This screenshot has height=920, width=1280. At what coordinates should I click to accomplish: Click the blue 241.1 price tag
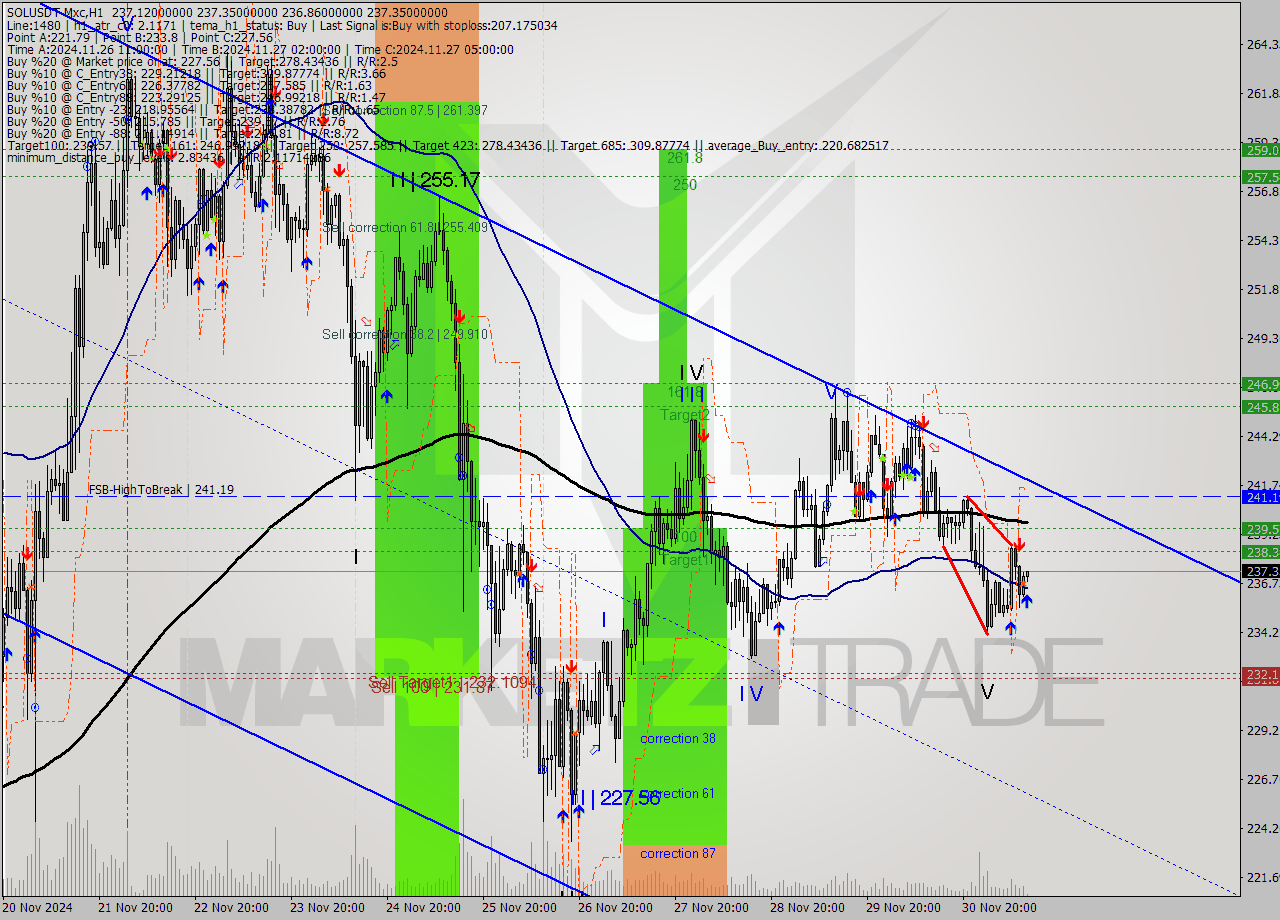click(1260, 496)
